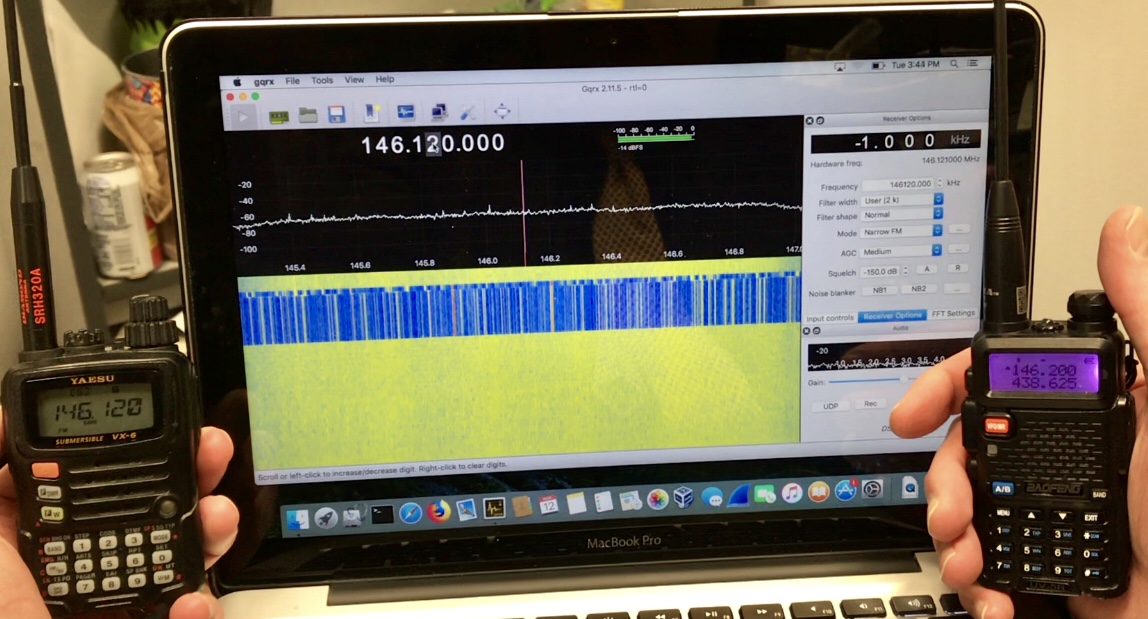Image resolution: width=1148 pixels, height=619 pixels.
Task: Open System Preferences gear in Dock
Action: [x=872, y=489]
